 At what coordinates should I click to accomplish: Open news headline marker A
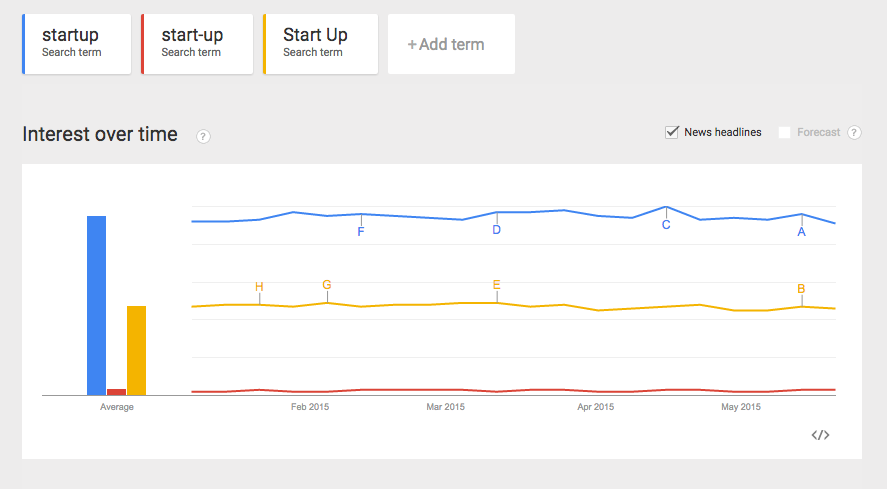[801, 231]
